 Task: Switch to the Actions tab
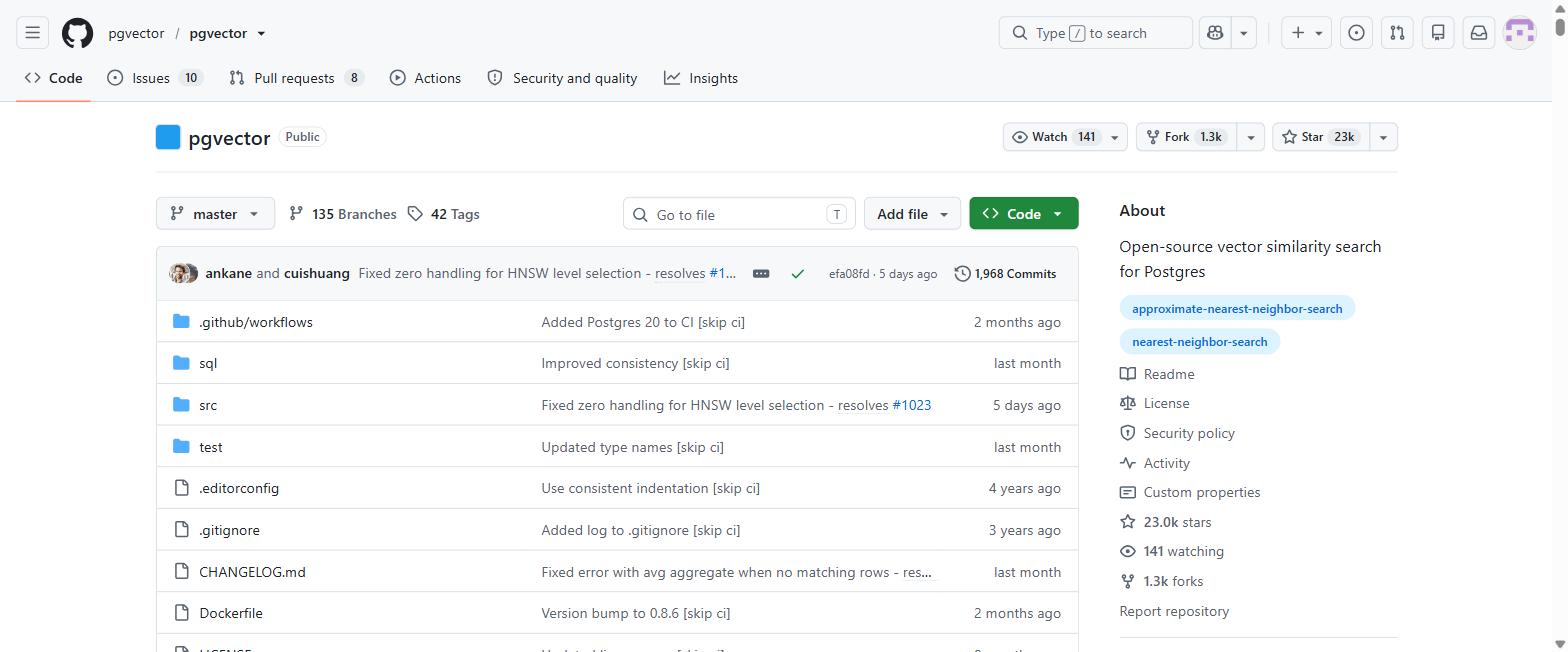(425, 78)
